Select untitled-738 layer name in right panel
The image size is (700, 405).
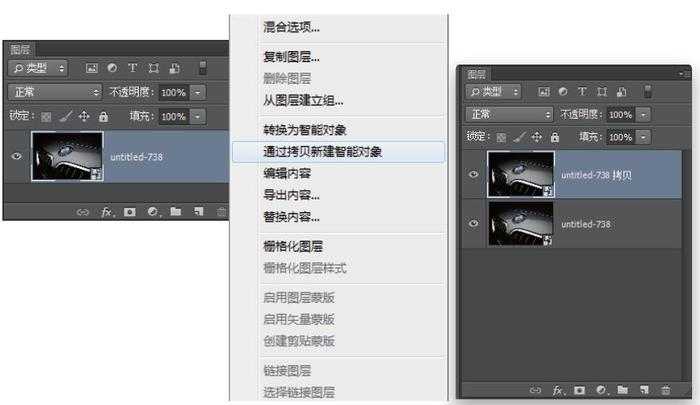[x=586, y=224]
